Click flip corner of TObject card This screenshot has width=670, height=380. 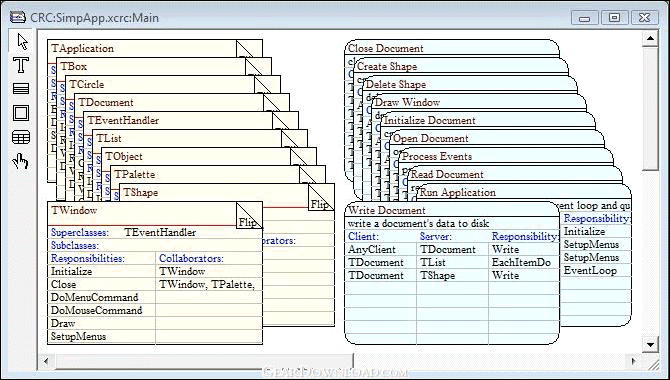303,156
